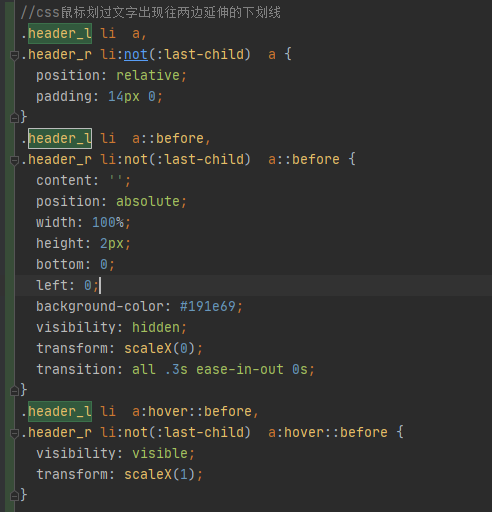Viewport: 492px width, 512px height.
Task: Click fold end marker below "transform: scaleX(1);"
Action: point(14,495)
